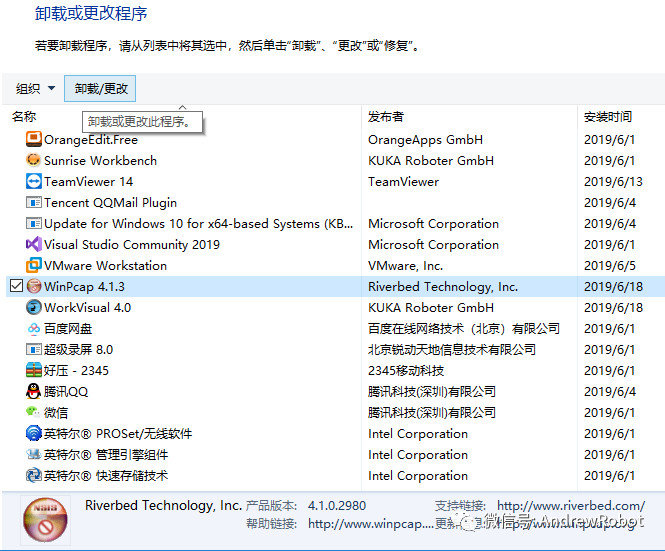This screenshot has width=665, height=551.
Task: Click the 英特尔 管理引擎组件 icon
Action: click(x=34, y=454)
